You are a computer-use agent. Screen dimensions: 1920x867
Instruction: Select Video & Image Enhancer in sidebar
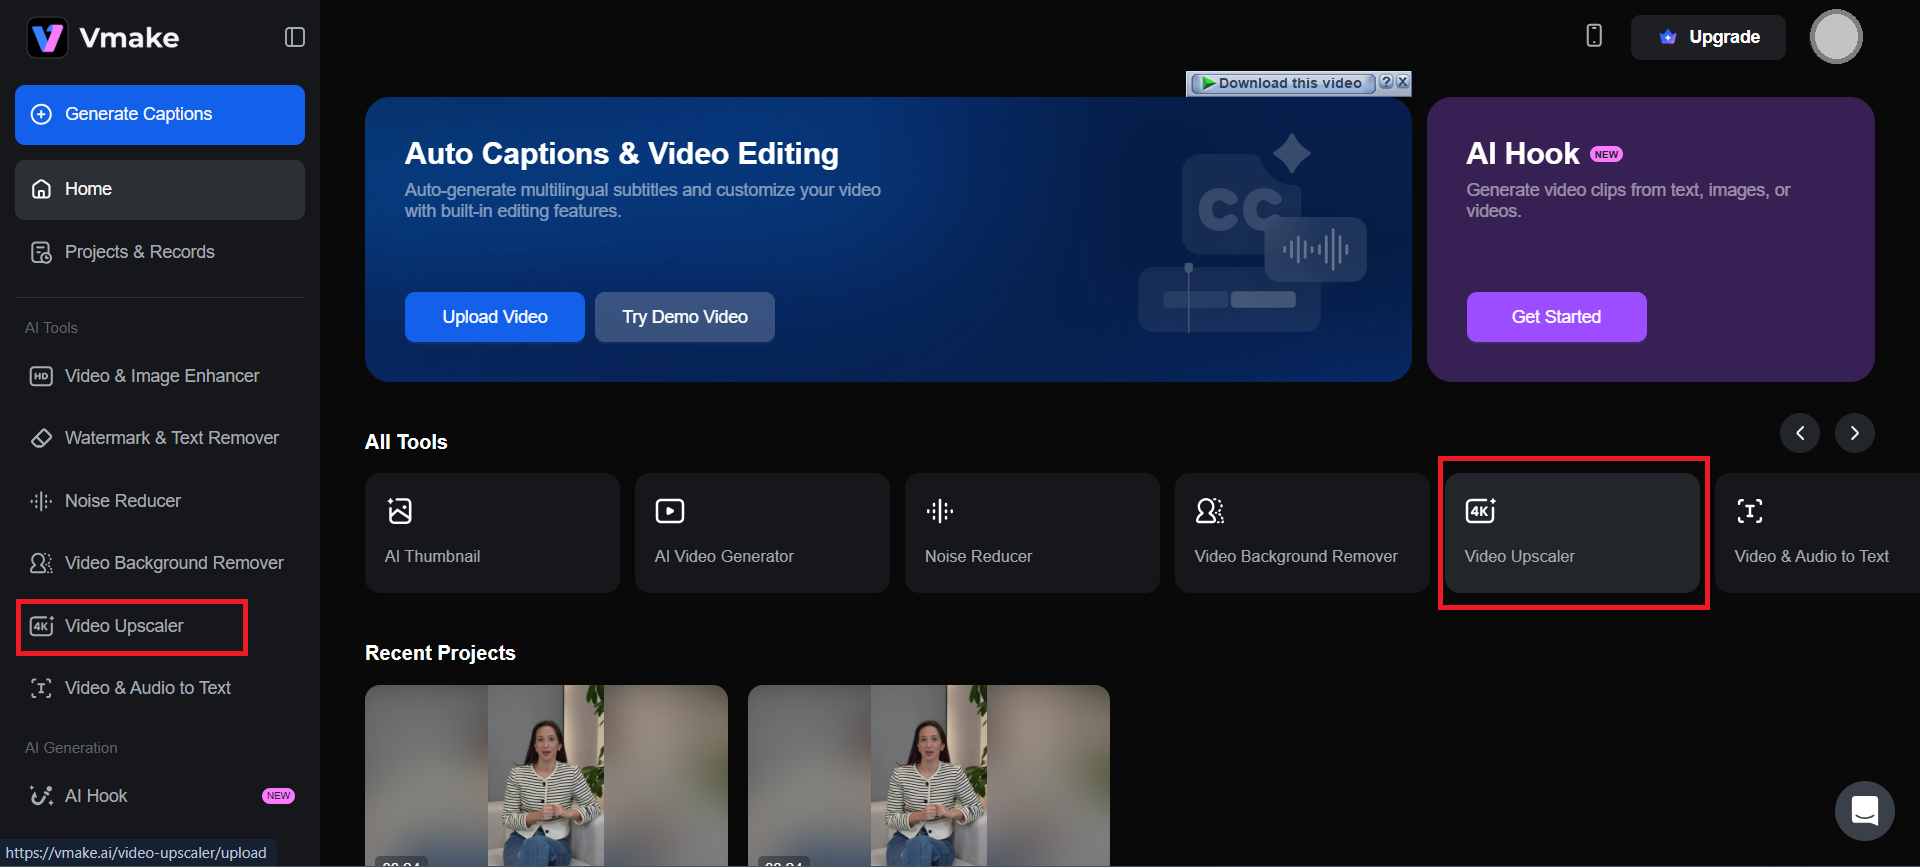(x=160, y=376)
